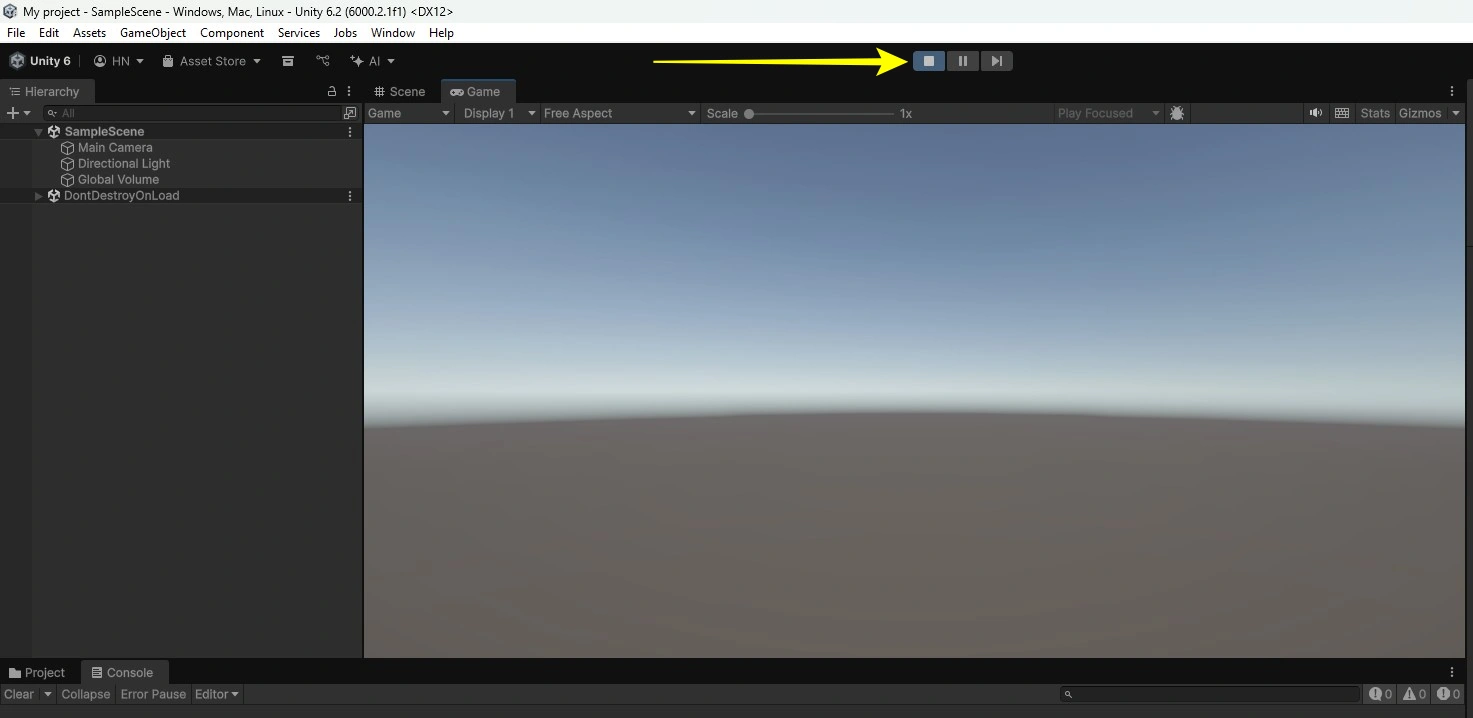
Task: Toggle the Stats overlay
Action: (x=1375, y=113)
